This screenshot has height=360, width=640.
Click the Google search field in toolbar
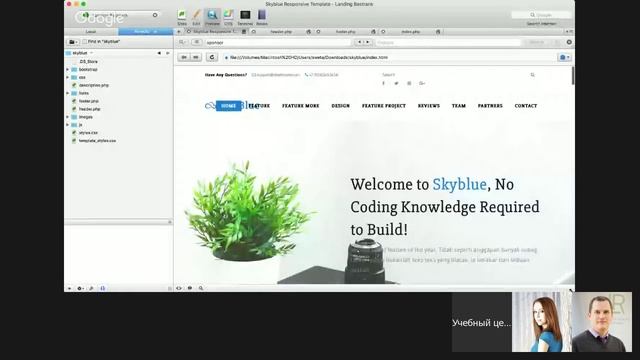tap(541, 15)
